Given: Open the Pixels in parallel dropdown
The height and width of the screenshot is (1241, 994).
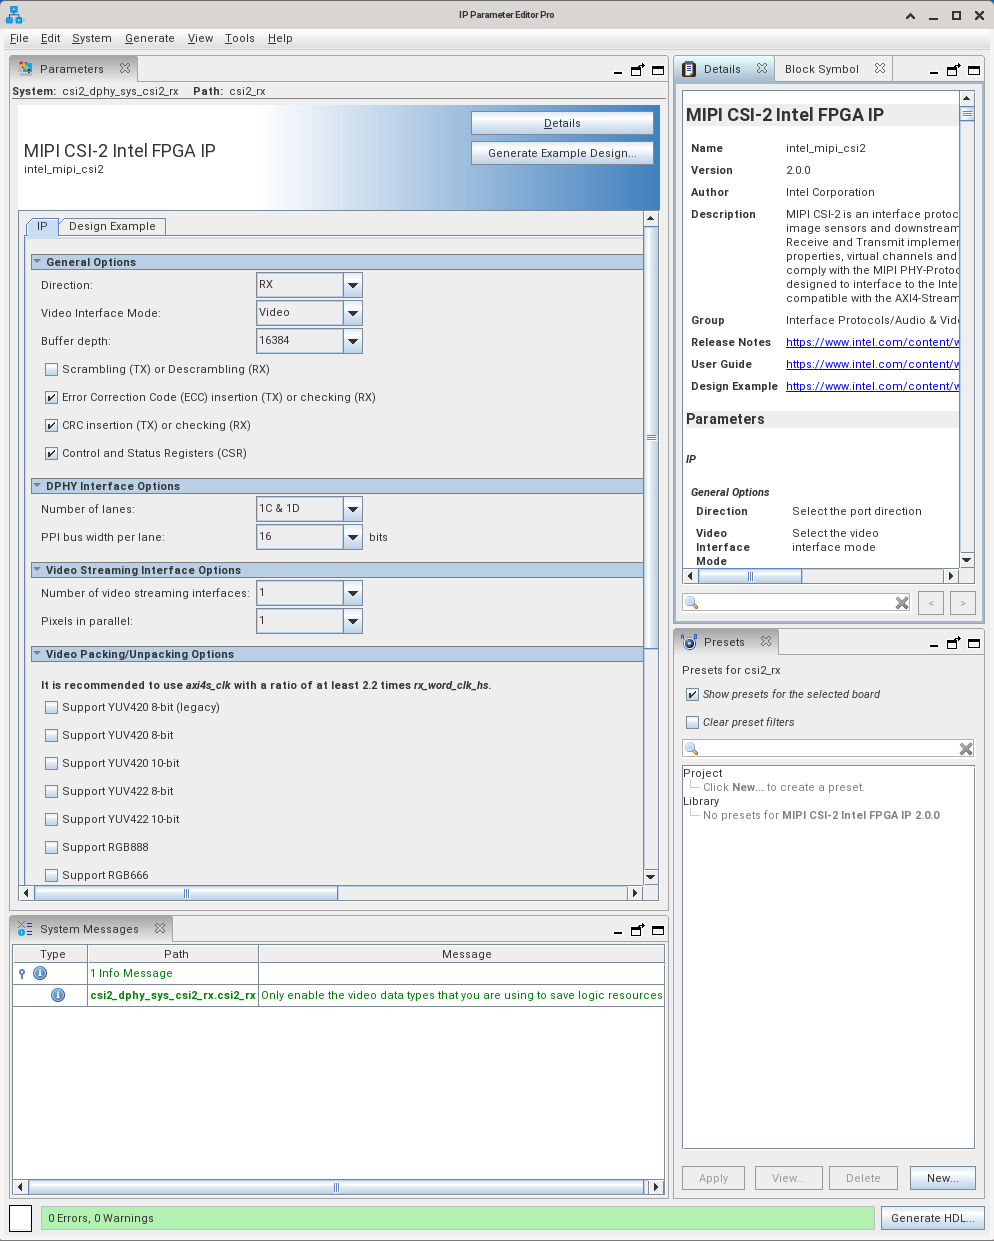Looking at the screenshot, I should point(353,621).
